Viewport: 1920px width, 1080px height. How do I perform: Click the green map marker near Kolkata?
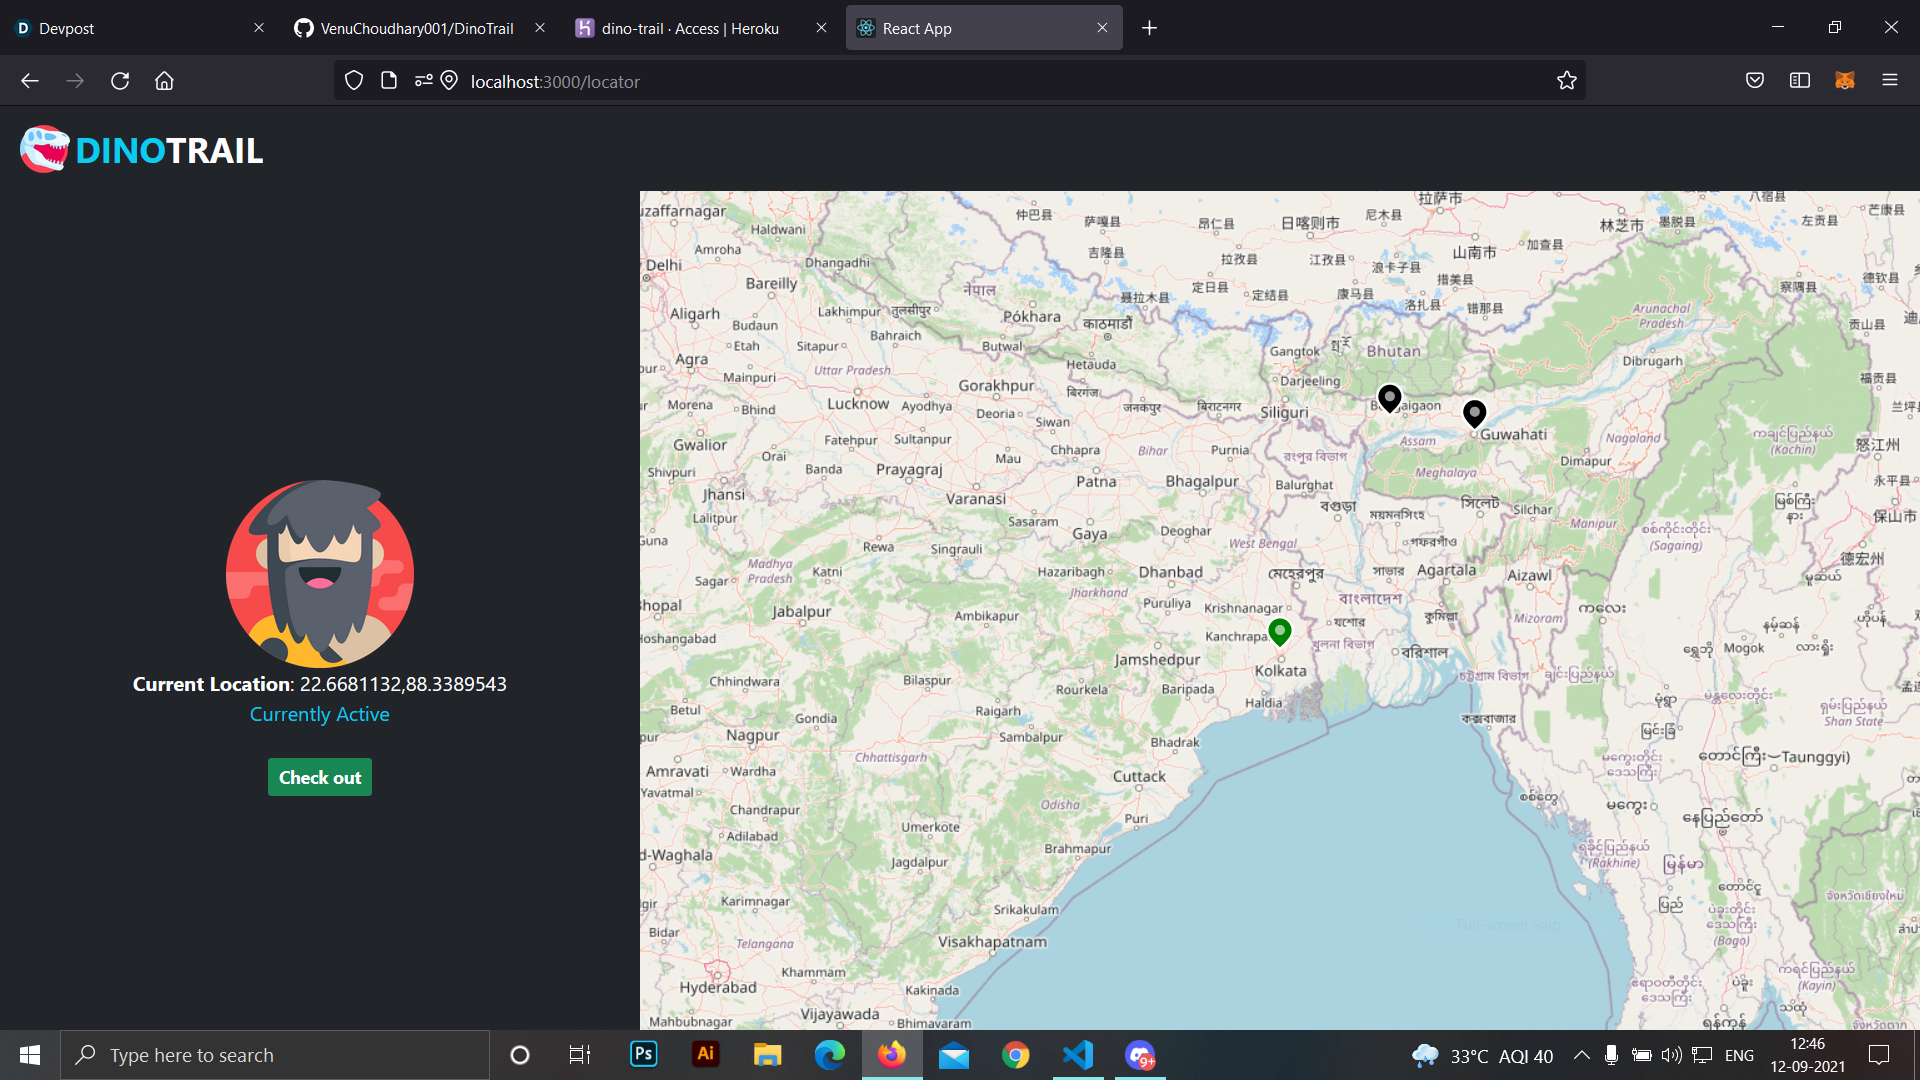(x=1279, y=631)
